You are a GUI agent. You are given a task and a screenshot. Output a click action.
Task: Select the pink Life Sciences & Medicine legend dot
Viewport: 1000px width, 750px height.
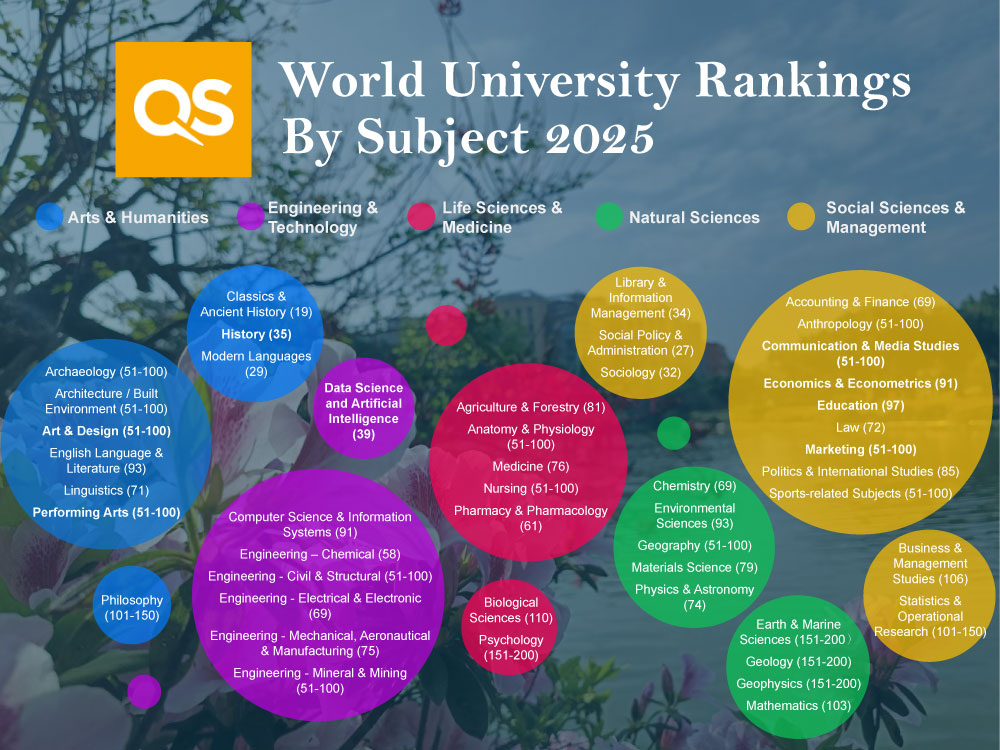420,216
